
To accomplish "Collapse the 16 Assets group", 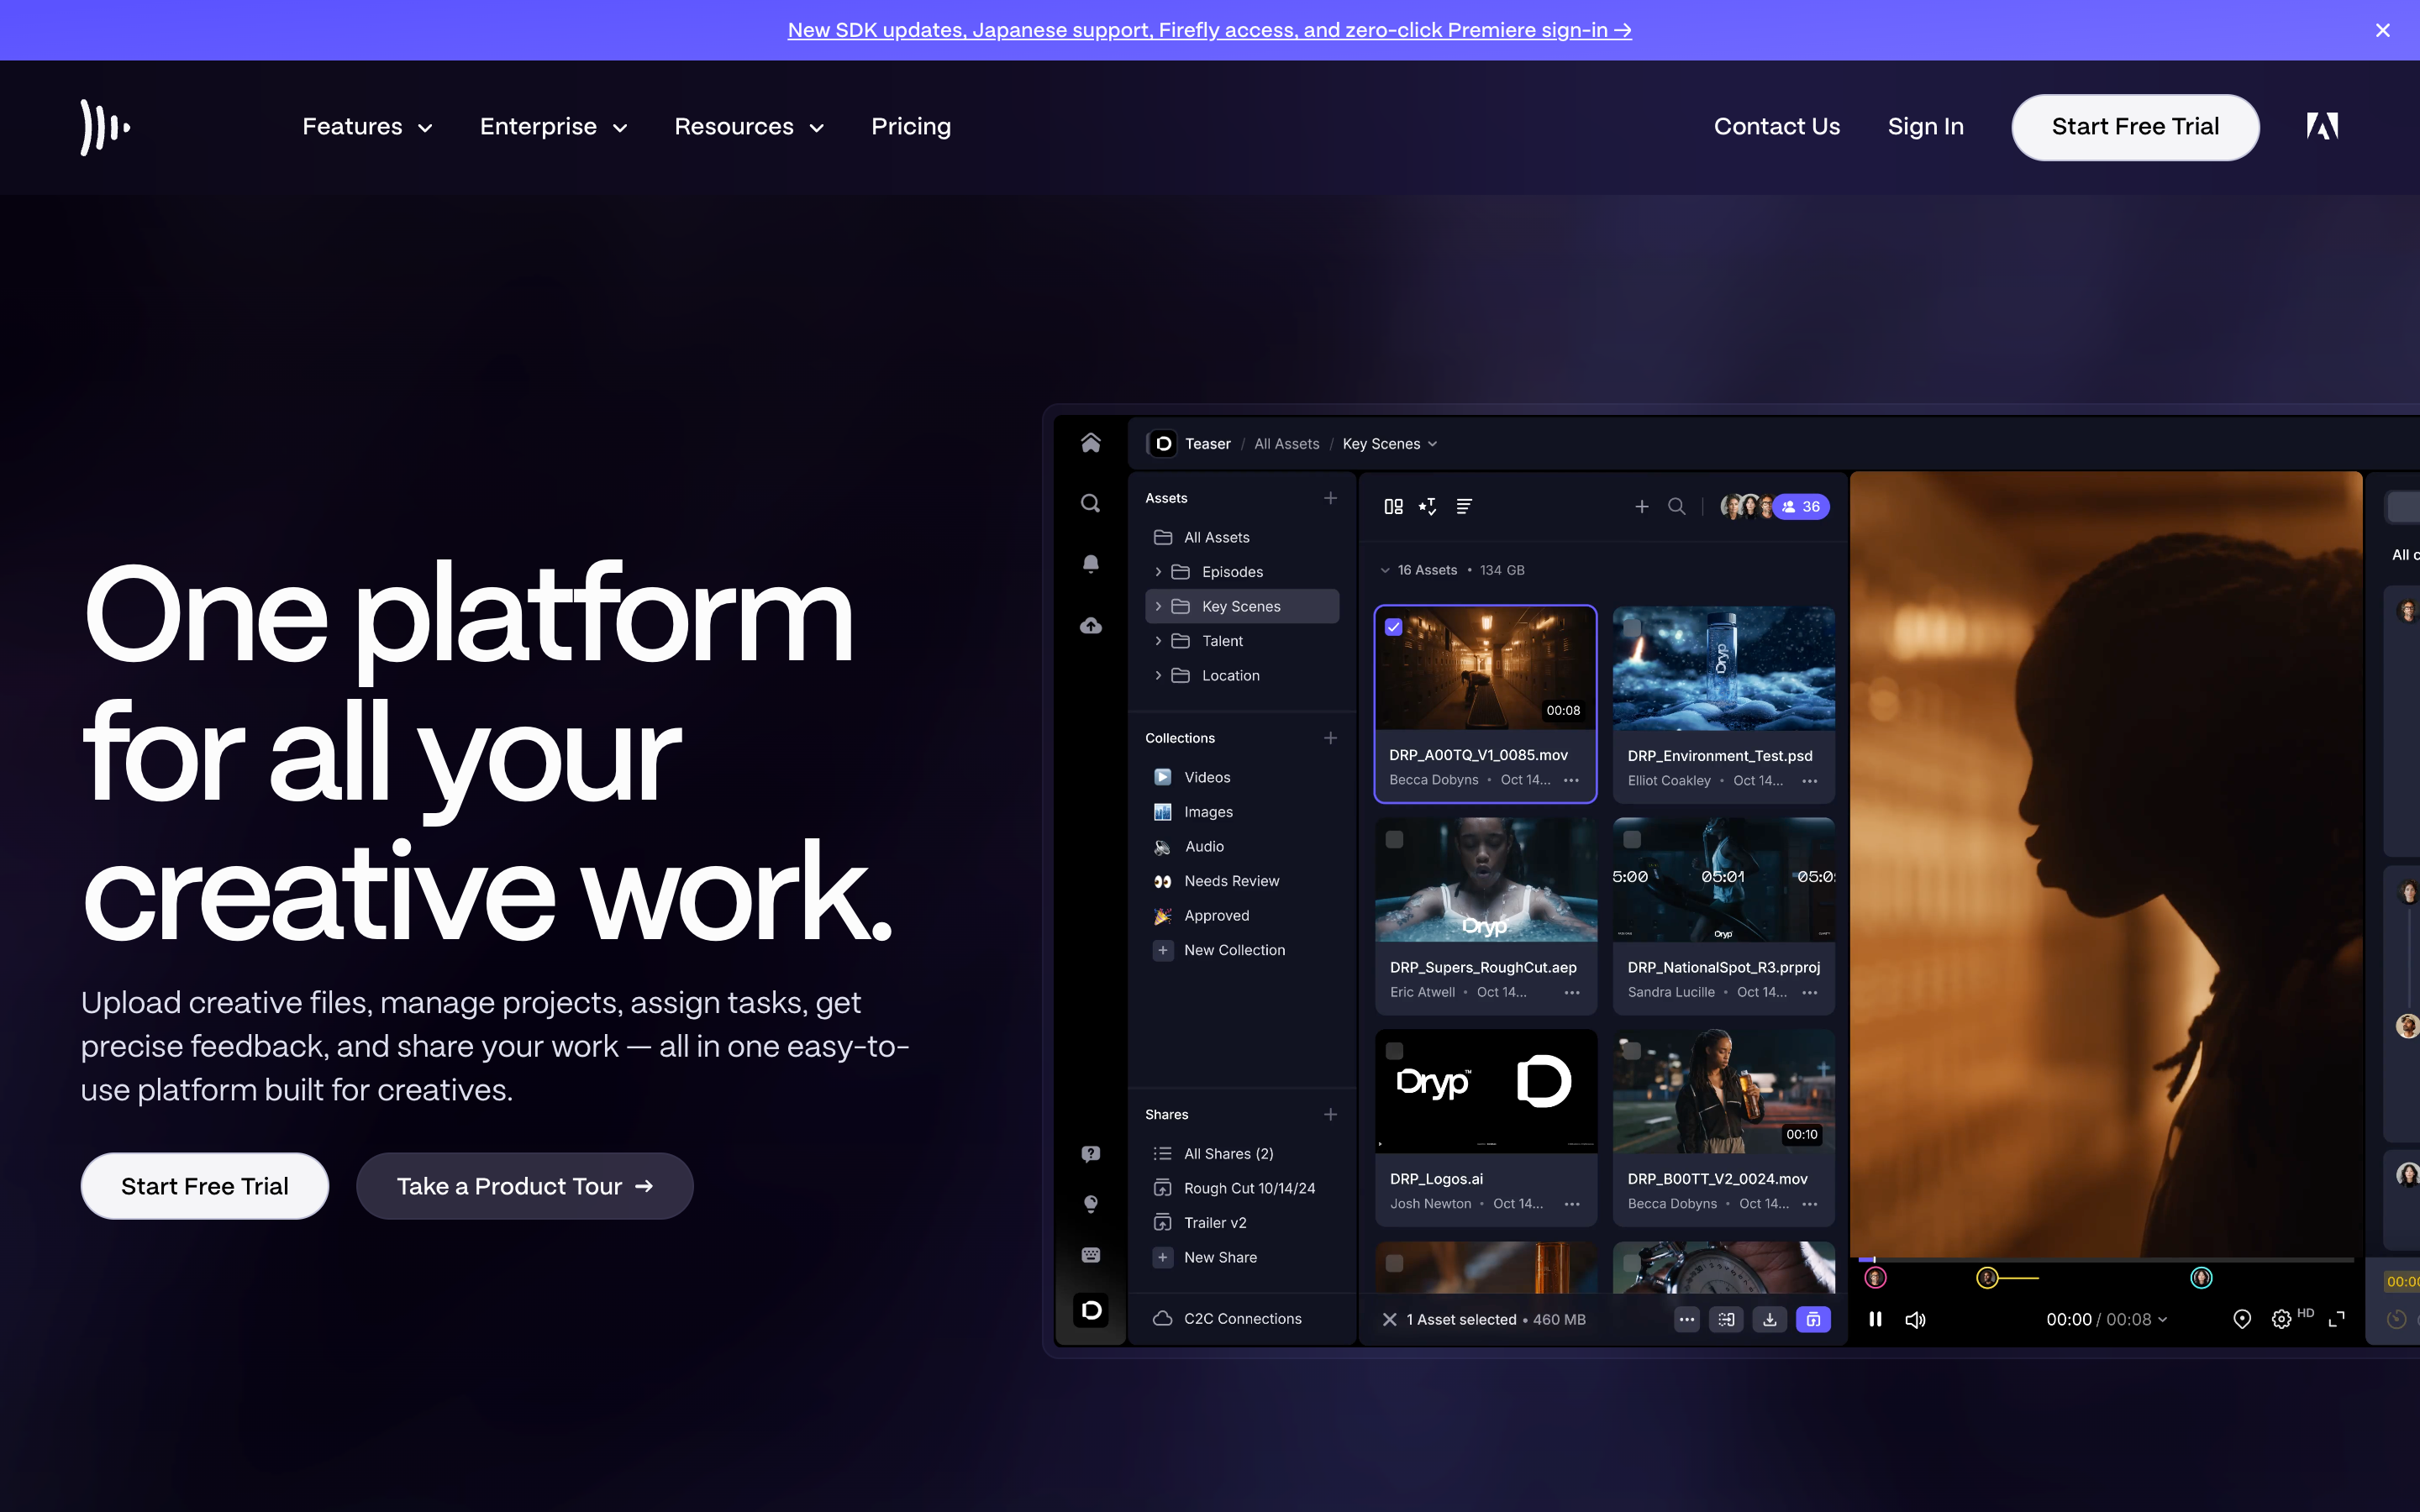I will [x=1385, y=570].
